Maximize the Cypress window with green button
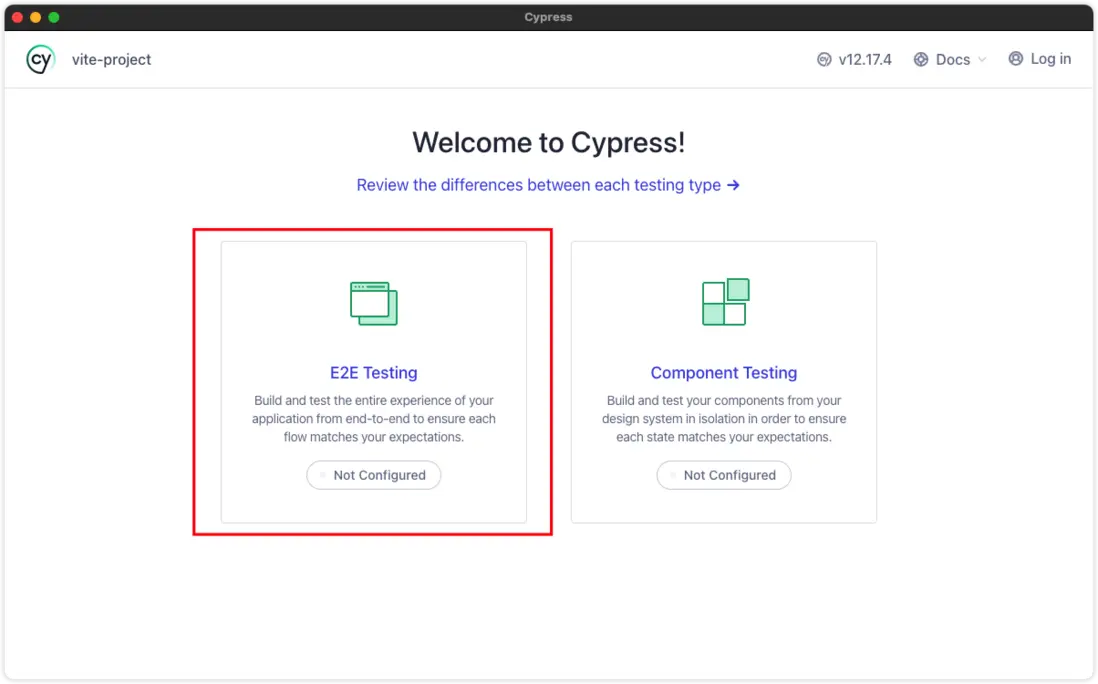Screen dimensions: 1098x684 tap(54, 18)
